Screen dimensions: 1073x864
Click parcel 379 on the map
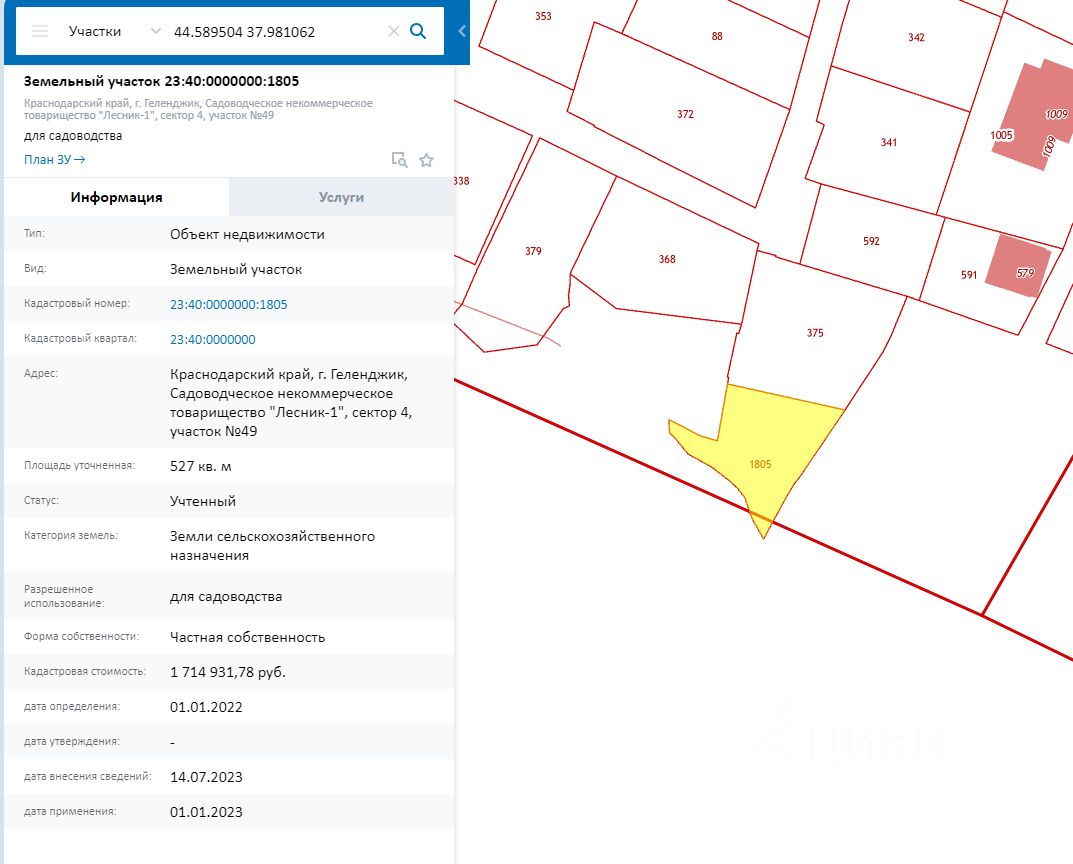pyautogui.click(x=533, y=251)
